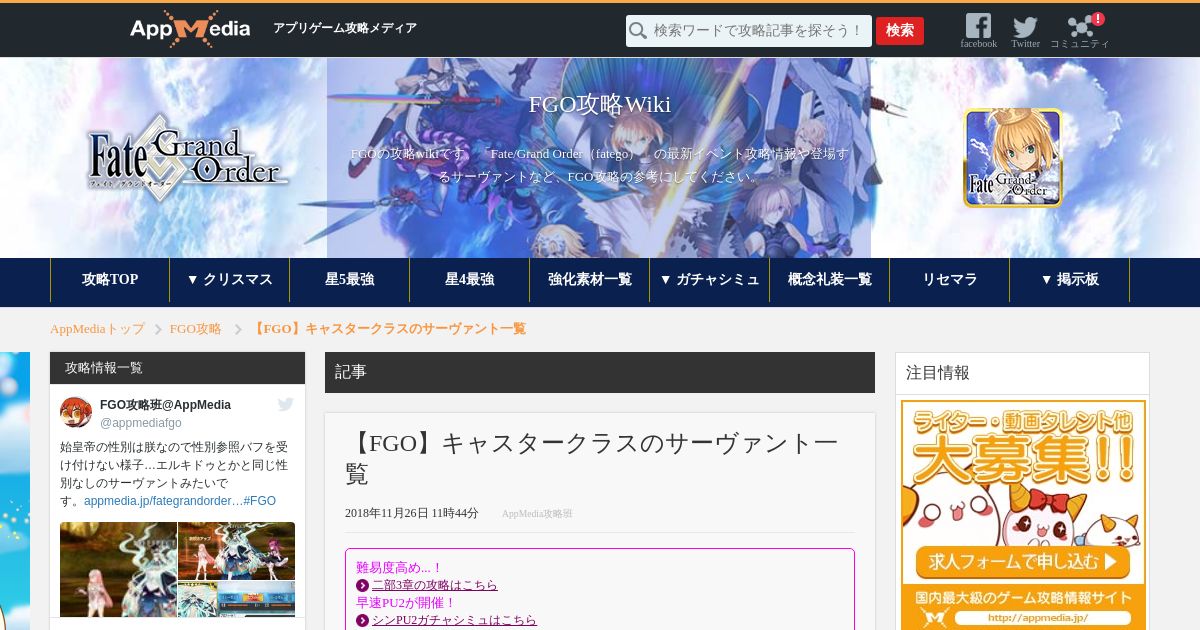The image size is (1200, 630).
Task: Open 二部3章の攻略はこちら link
Action: point(435,585)
